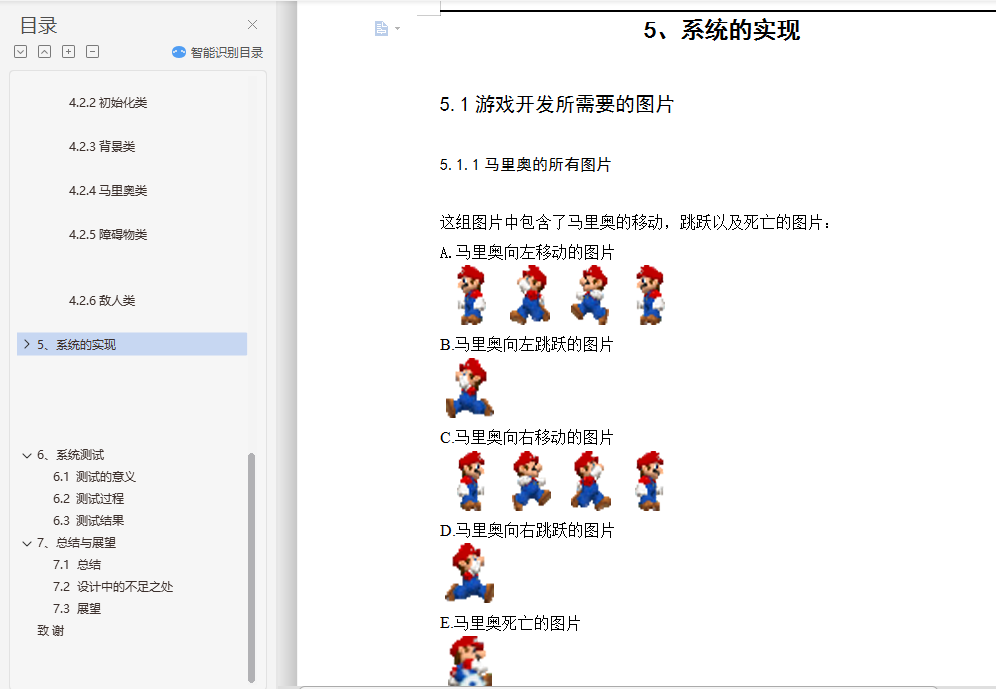Jump to 7、总结与展望 section
The image size is (996, 689).
tap(76, 543)
